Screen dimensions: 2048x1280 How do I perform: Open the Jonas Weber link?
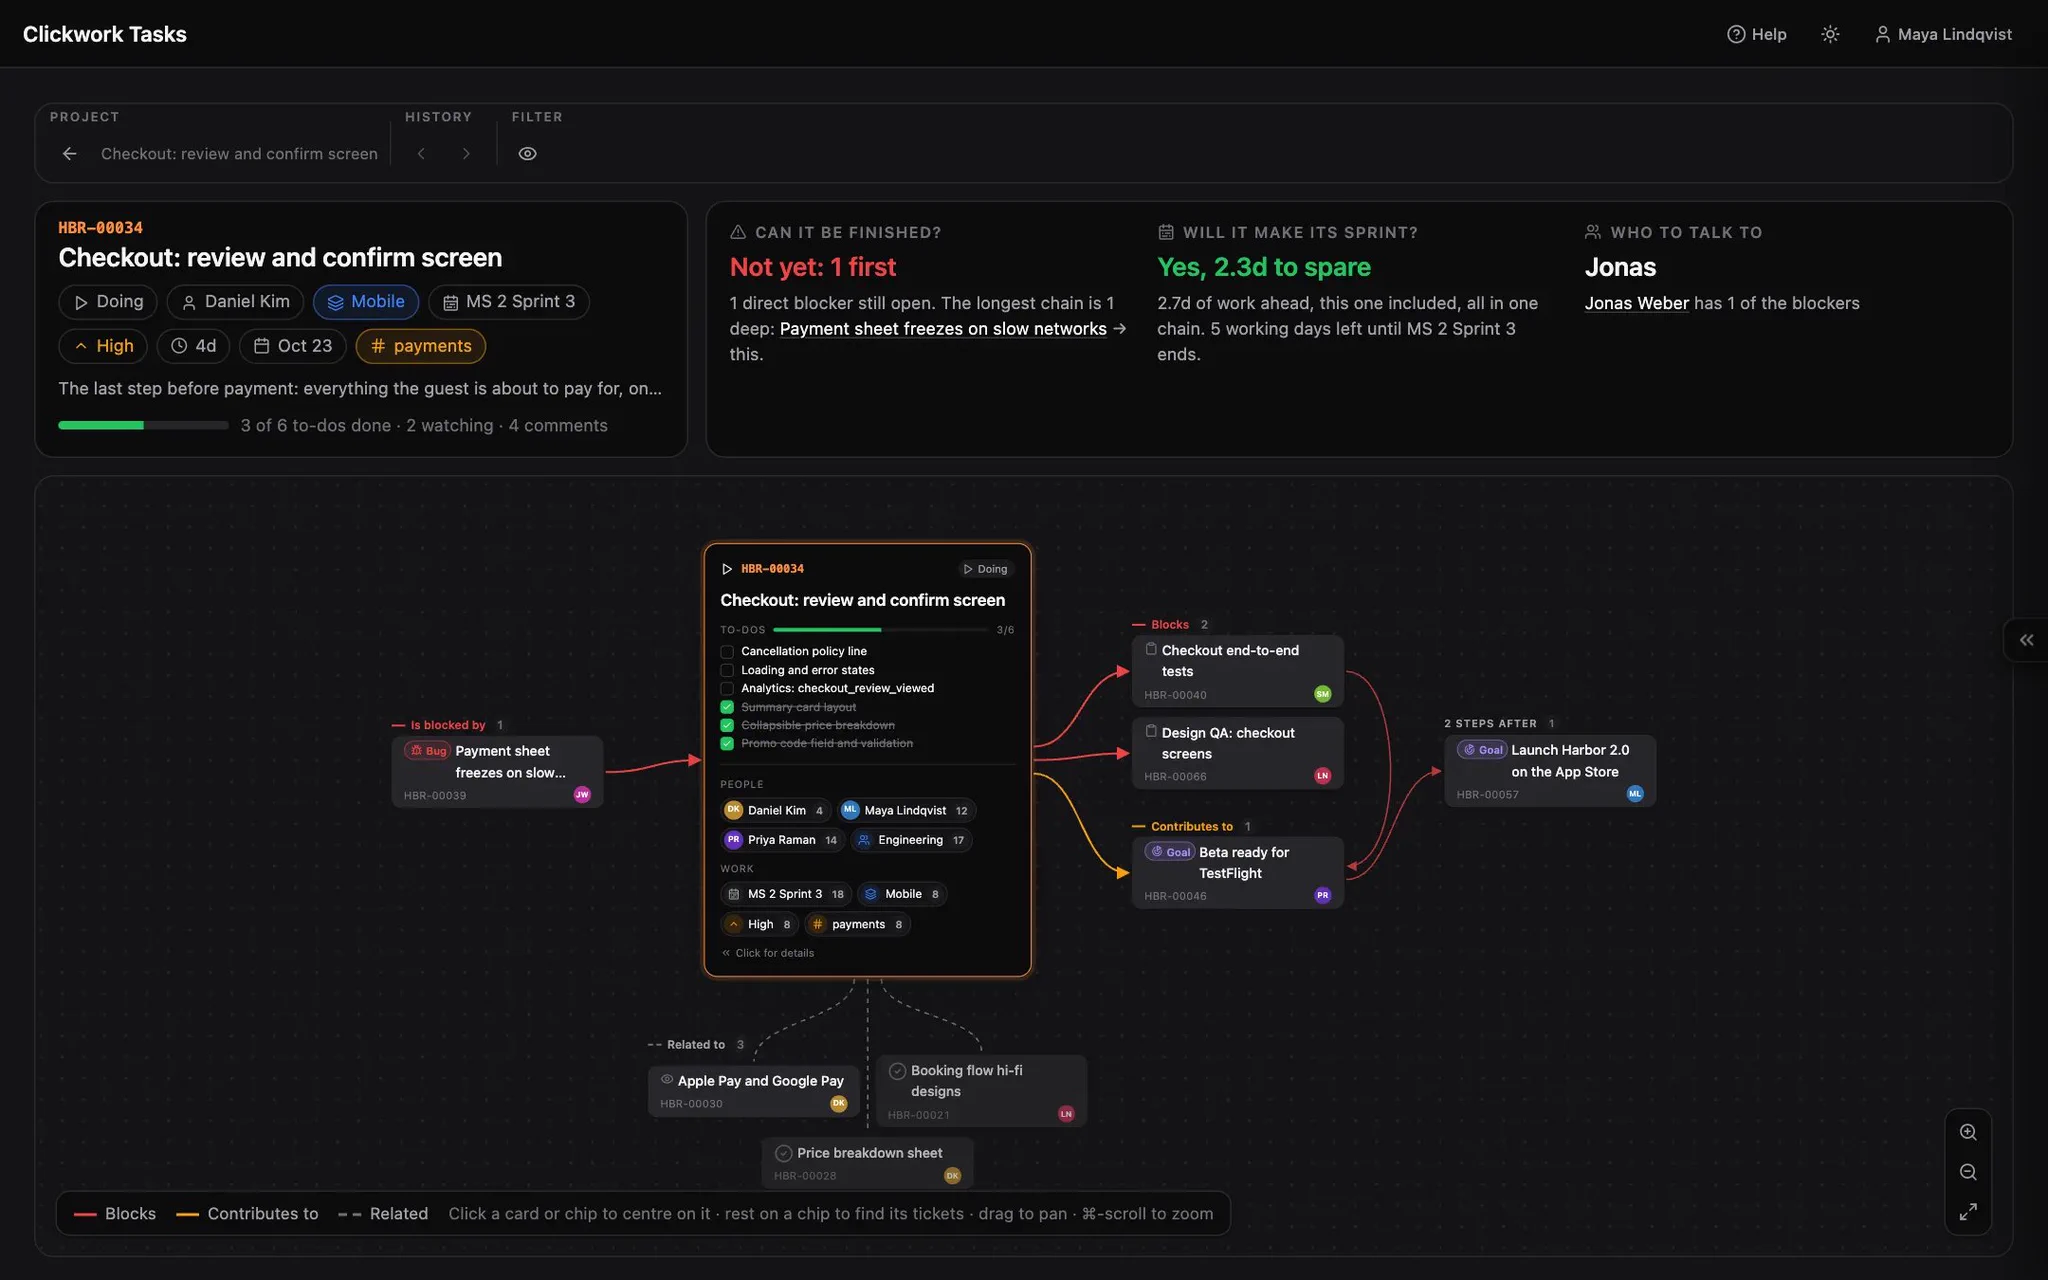click(1636, 303)
